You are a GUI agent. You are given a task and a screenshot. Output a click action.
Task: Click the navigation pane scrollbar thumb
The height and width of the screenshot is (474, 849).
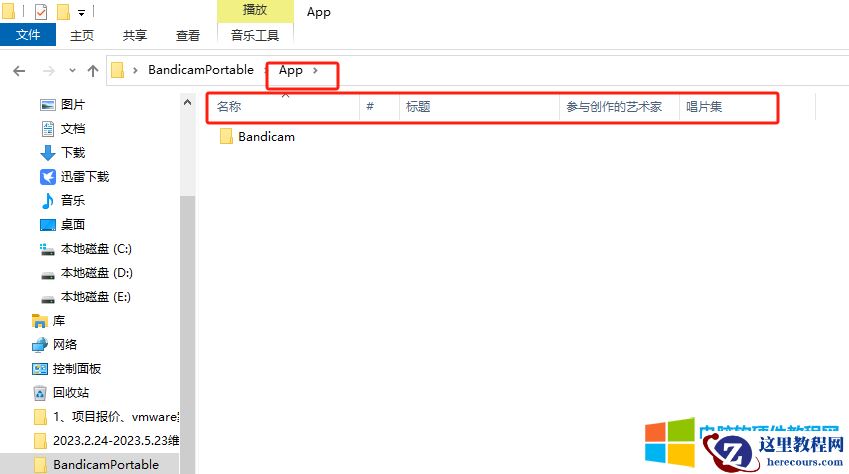click(x=187, y=333)
